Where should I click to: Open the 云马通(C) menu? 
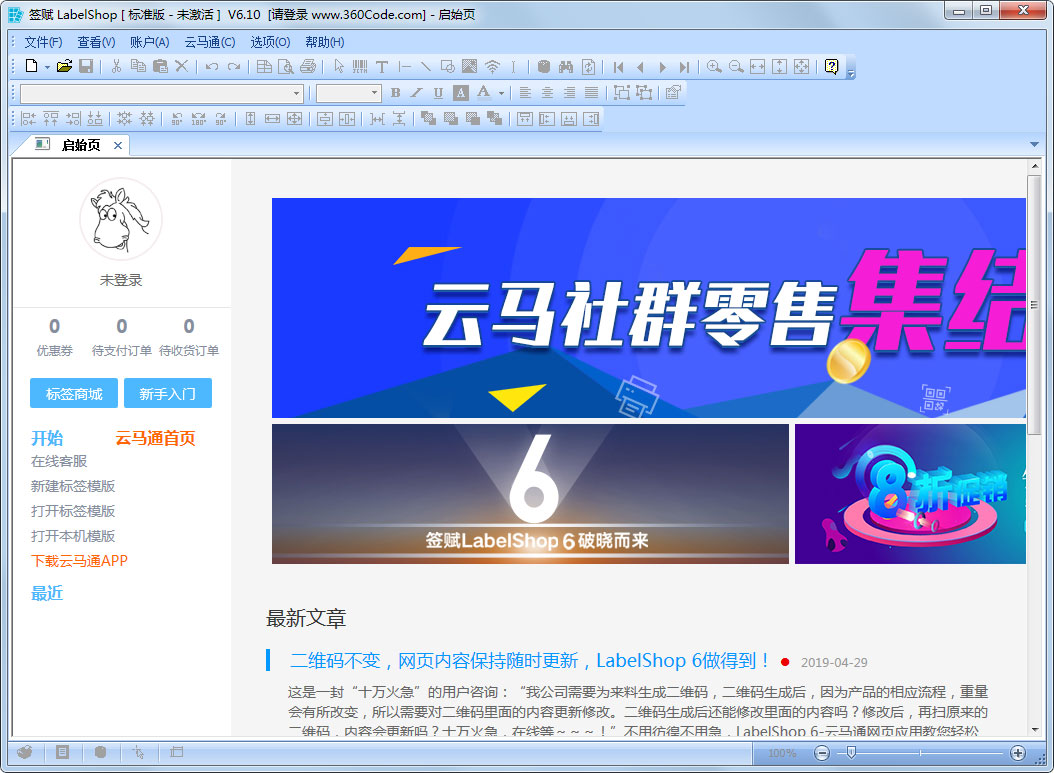[x=209, y=42]
